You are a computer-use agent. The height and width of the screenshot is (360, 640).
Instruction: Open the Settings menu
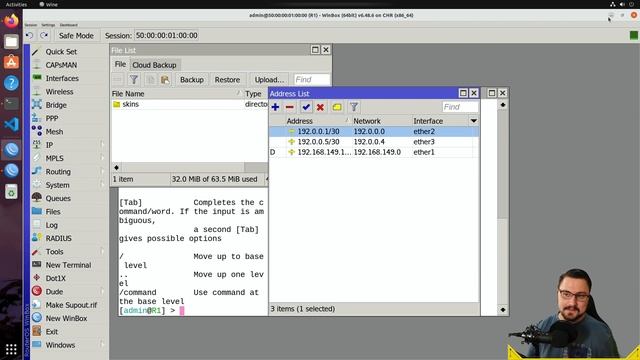[x=48, y=25]
